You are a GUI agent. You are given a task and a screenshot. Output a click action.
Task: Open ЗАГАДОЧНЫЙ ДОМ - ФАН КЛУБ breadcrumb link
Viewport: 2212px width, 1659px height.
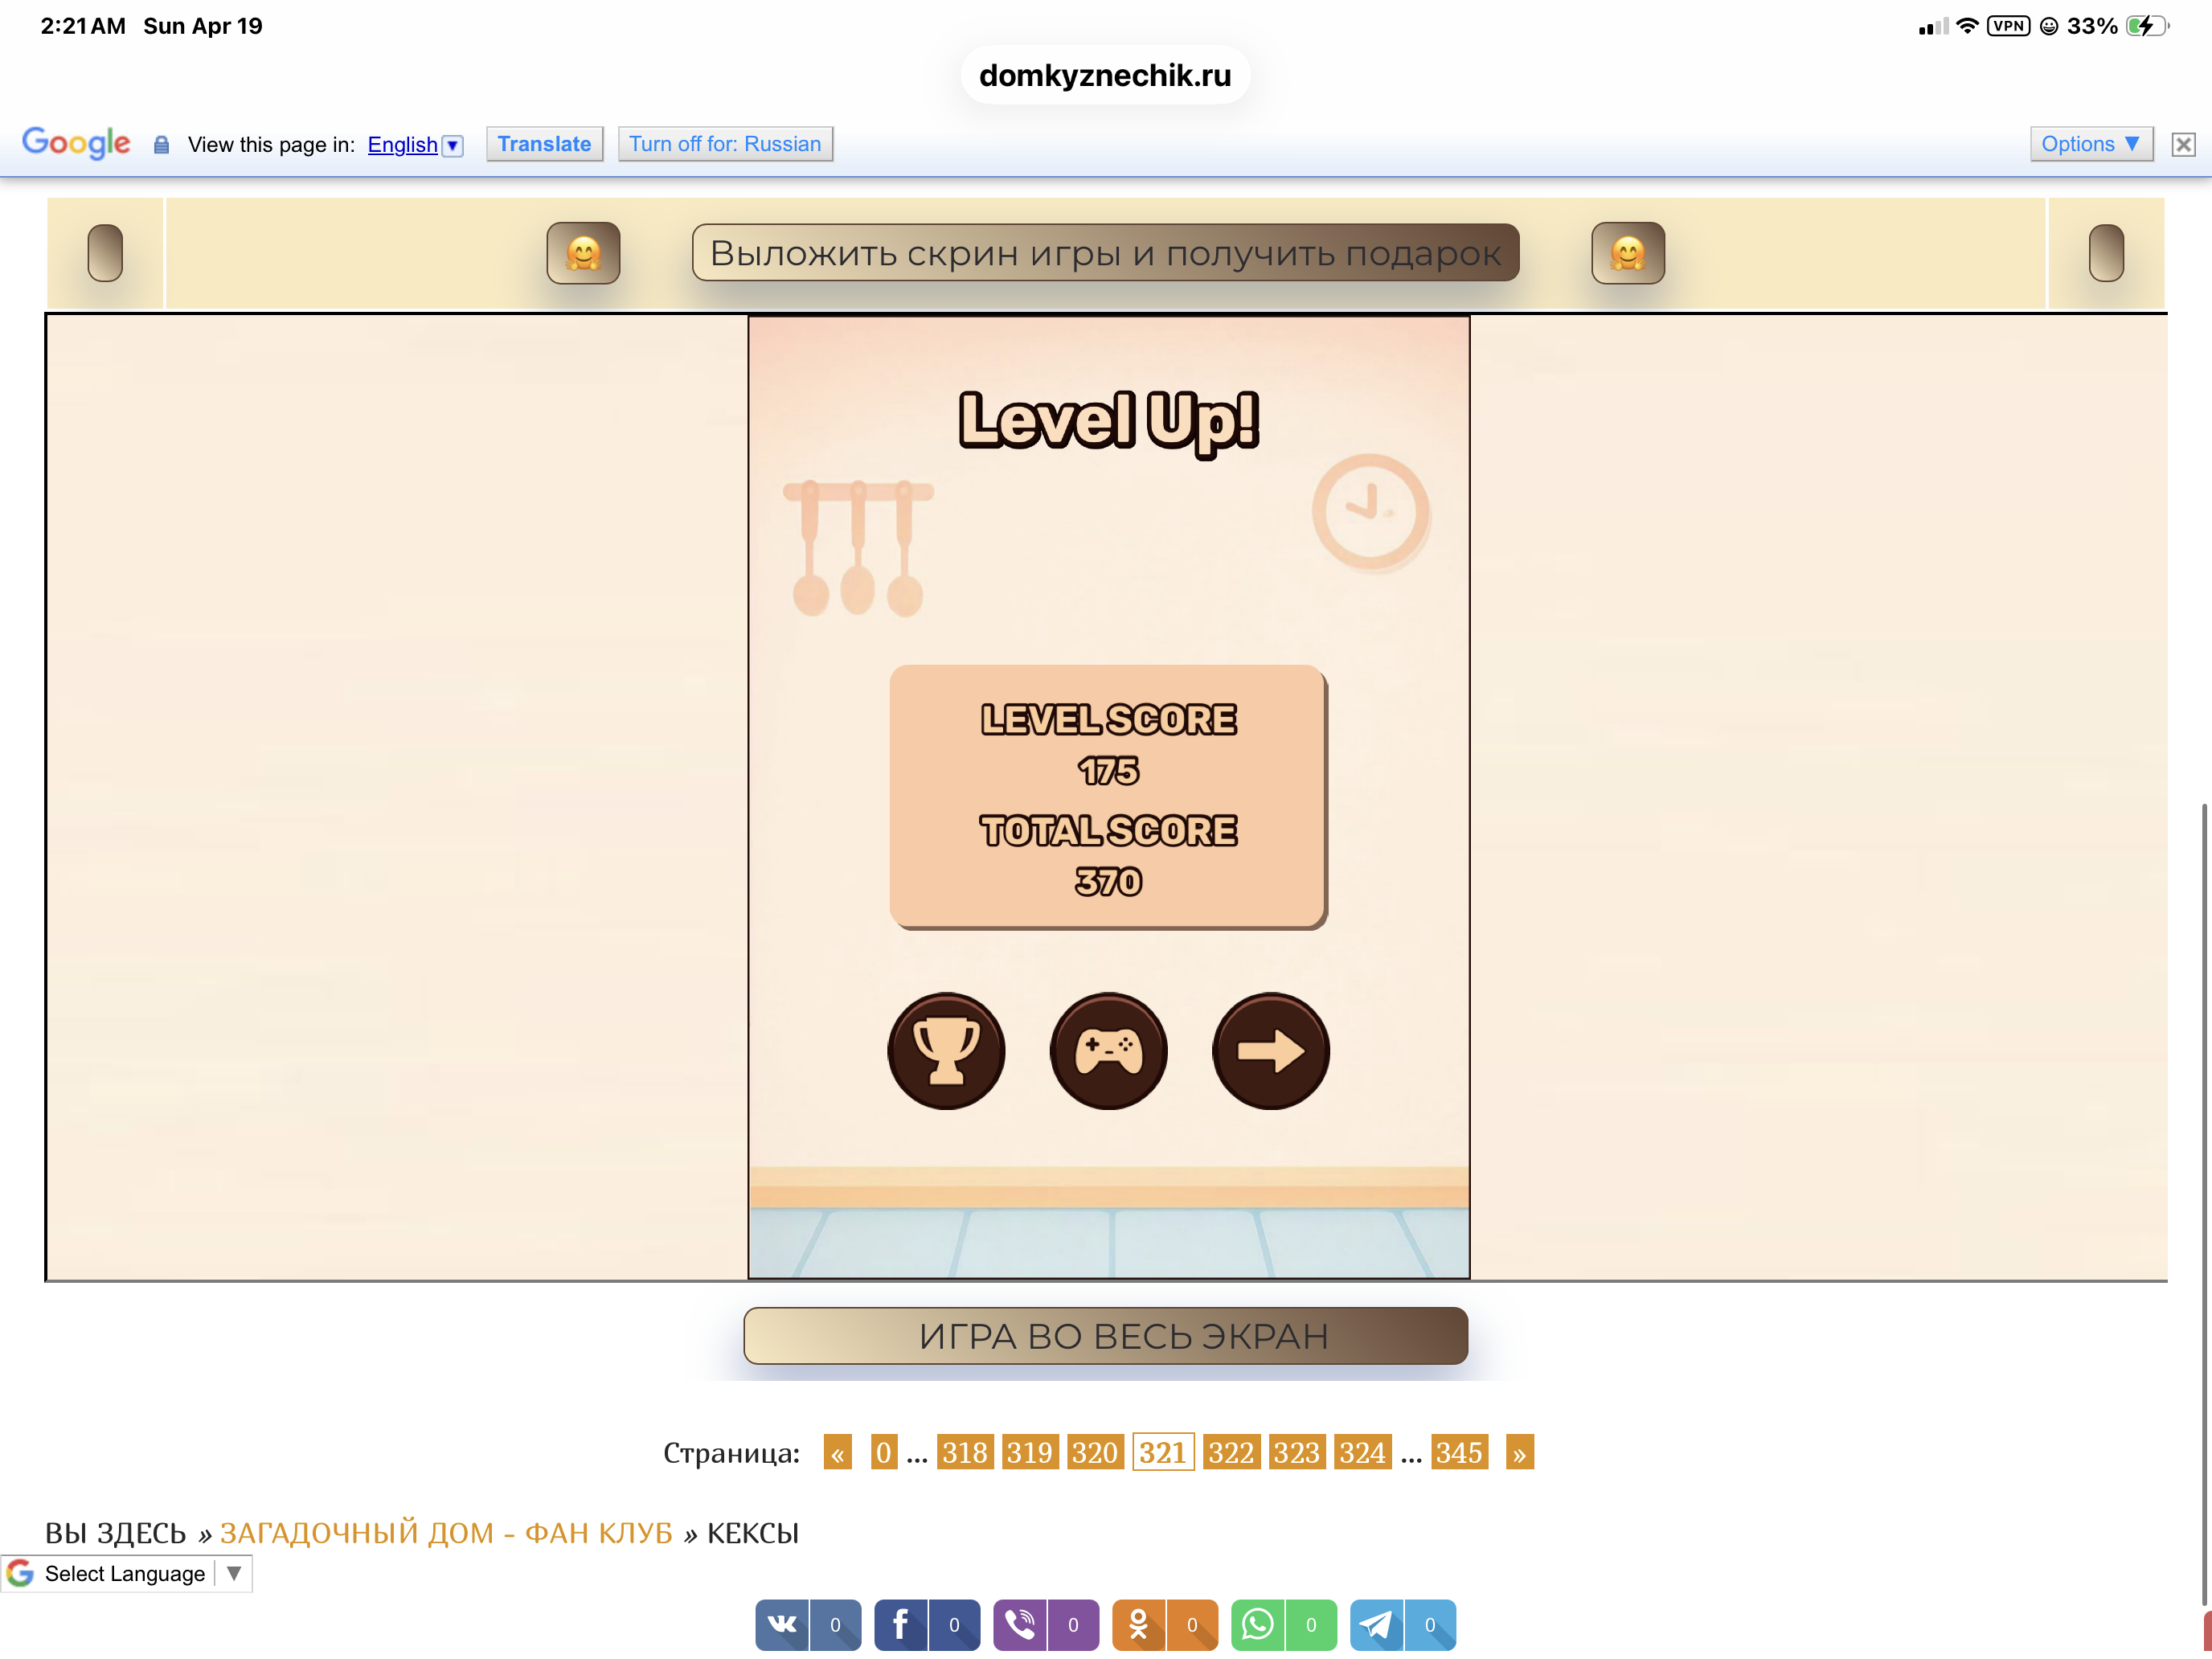(x=446, y=1532)
